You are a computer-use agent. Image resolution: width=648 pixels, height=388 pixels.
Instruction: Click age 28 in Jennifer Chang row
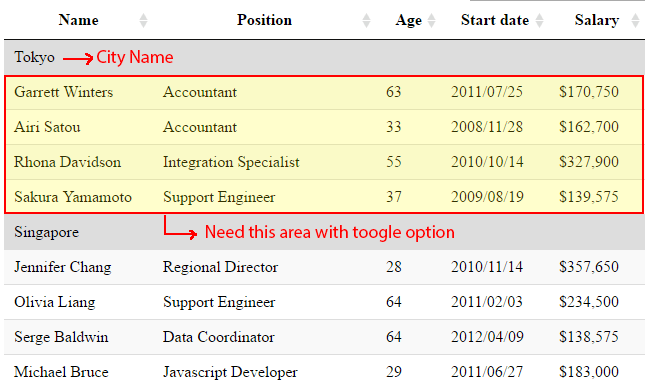(x=394, y=267)
